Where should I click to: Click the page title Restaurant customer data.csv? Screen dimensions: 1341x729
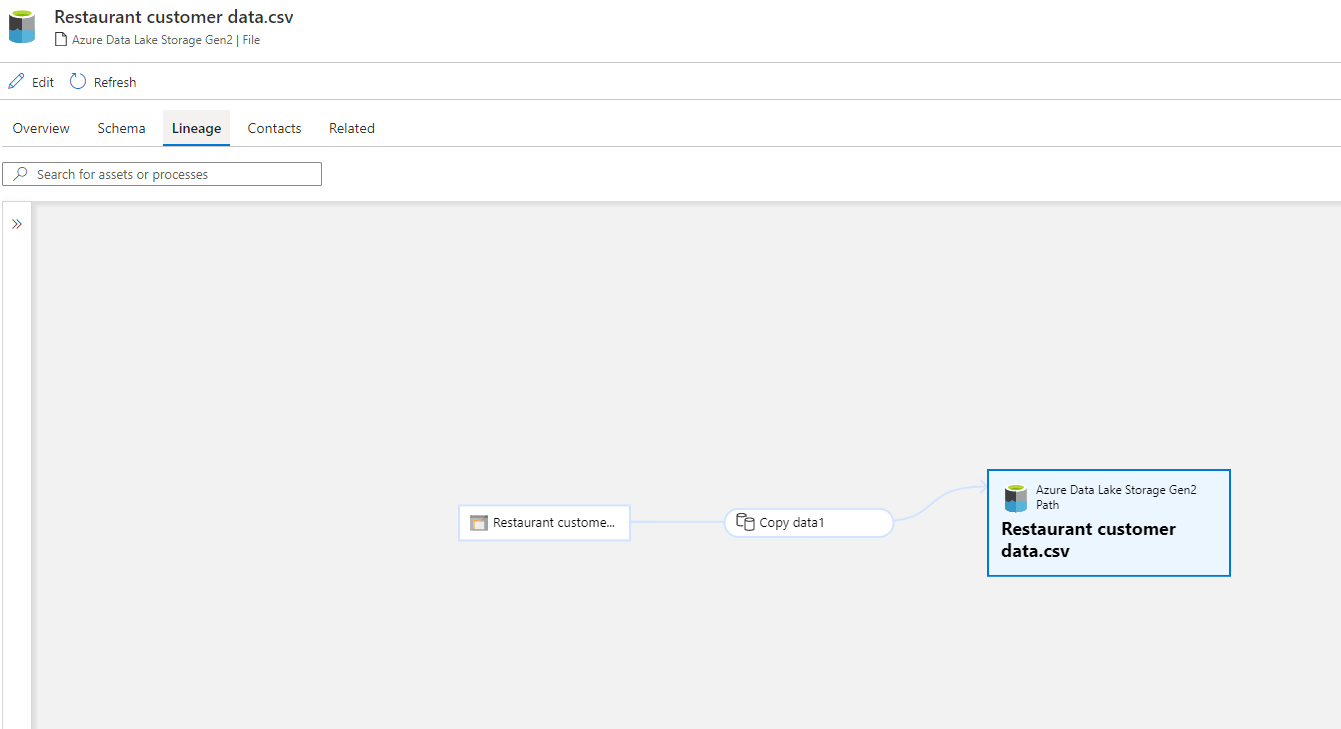pyautogui.click(x=174, y=17)
